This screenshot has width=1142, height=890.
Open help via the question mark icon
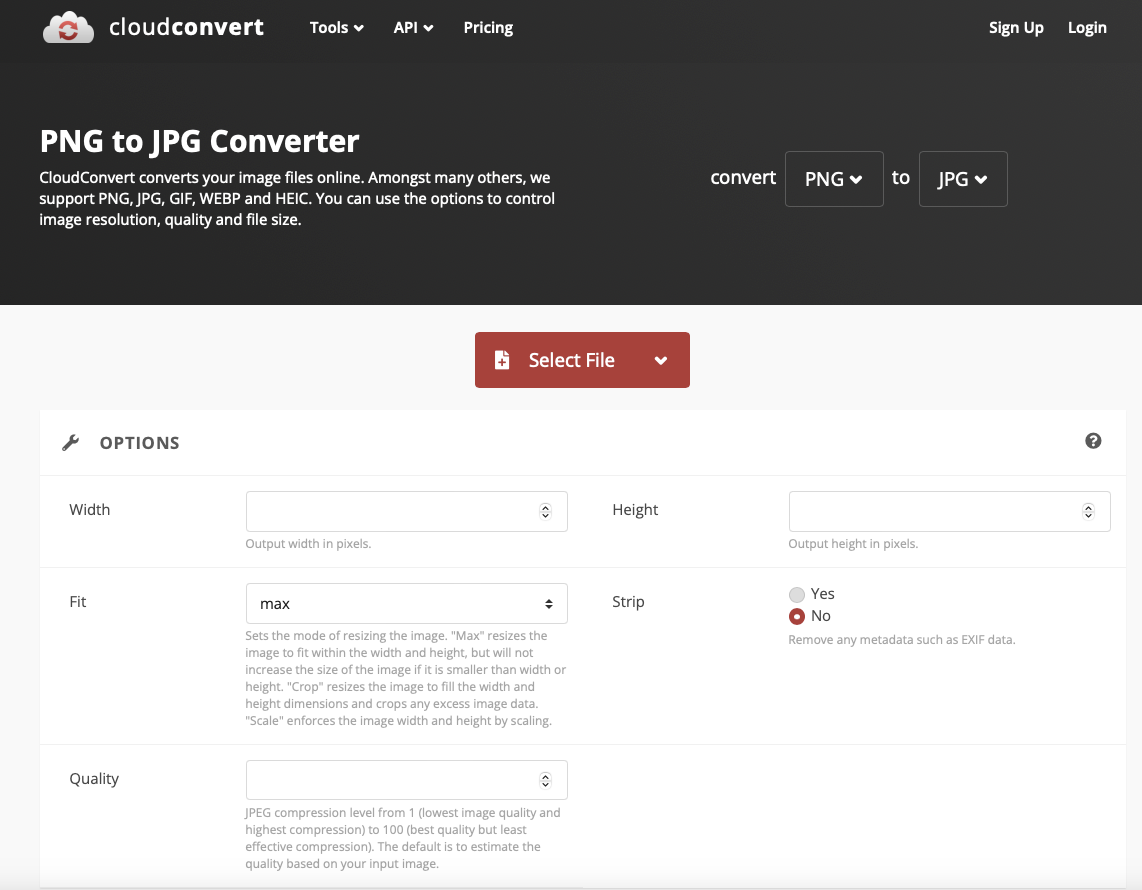pos(1093,440)
